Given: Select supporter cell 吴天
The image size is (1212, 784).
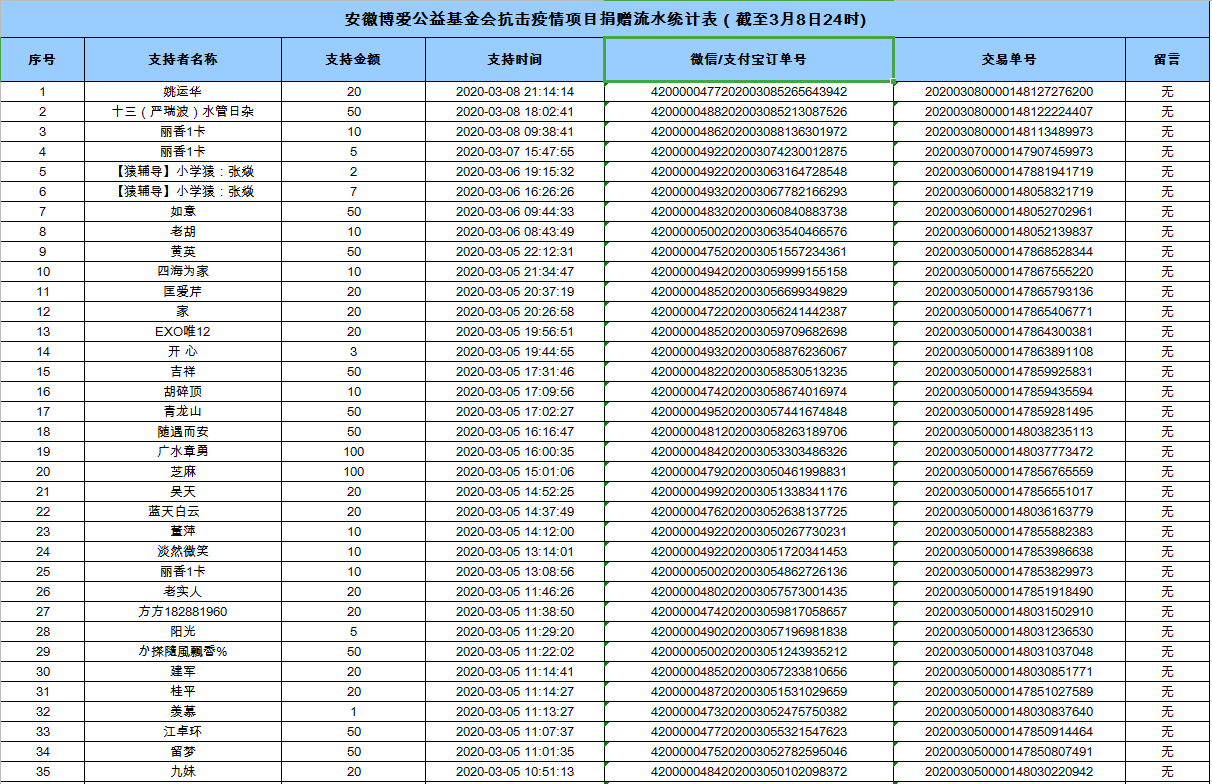Looking at the screenshot, I should pos(183,492).
